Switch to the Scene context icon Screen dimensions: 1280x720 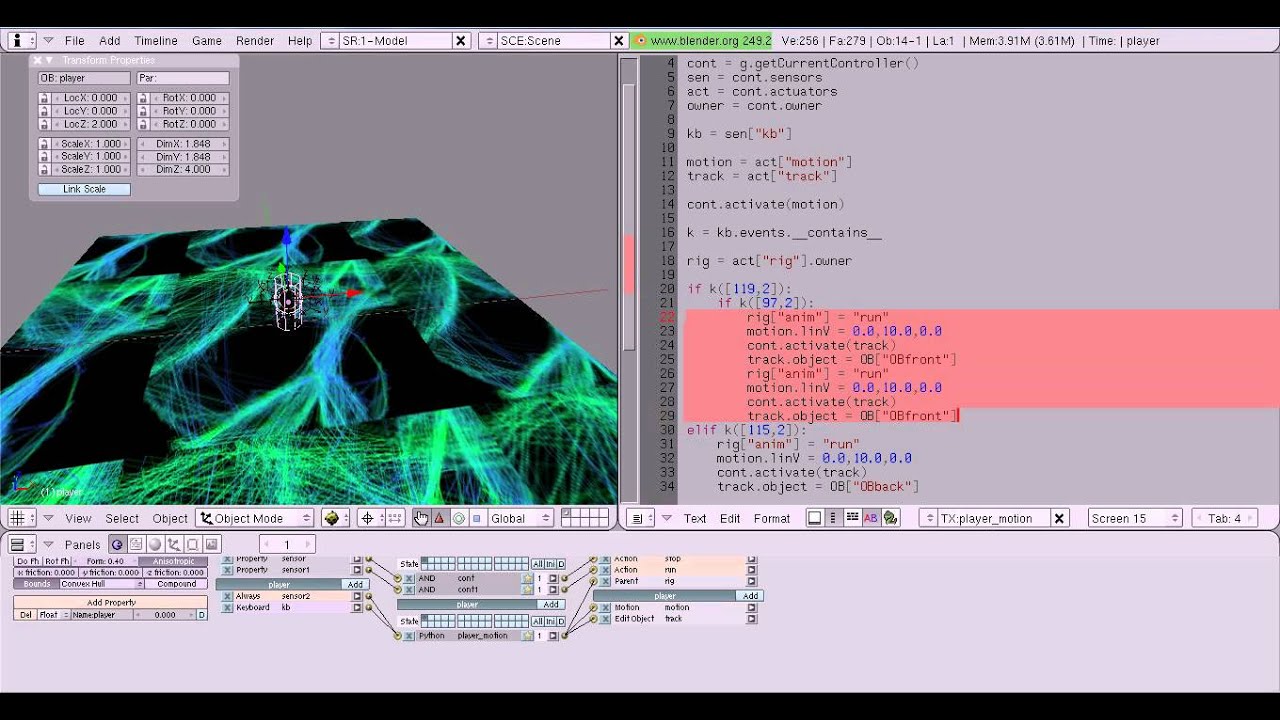212,544
